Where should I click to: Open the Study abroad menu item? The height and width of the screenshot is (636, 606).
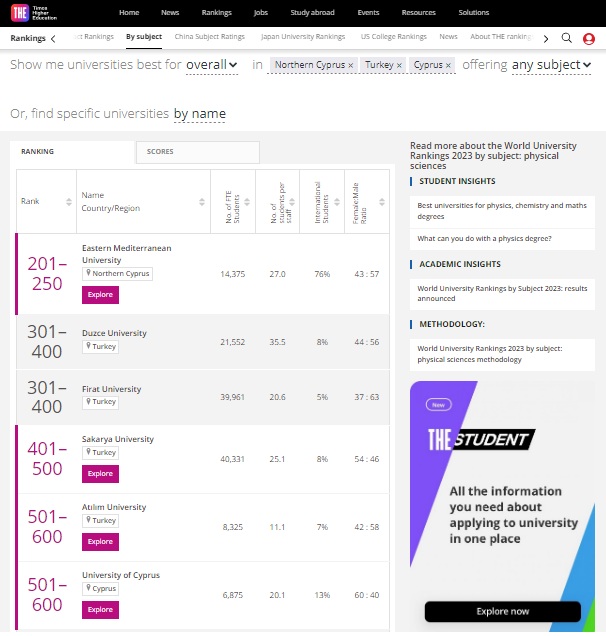[313, 13]
